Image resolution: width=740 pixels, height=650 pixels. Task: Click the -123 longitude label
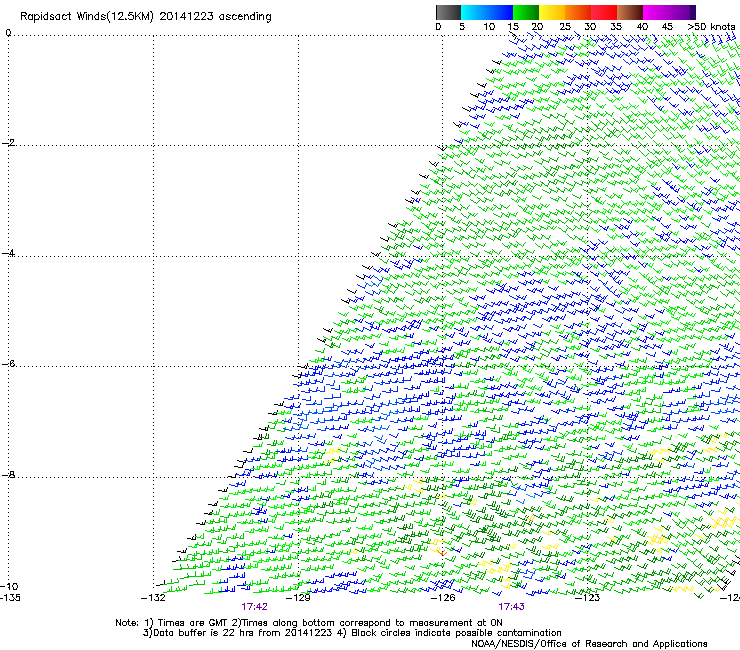[587, 598]
